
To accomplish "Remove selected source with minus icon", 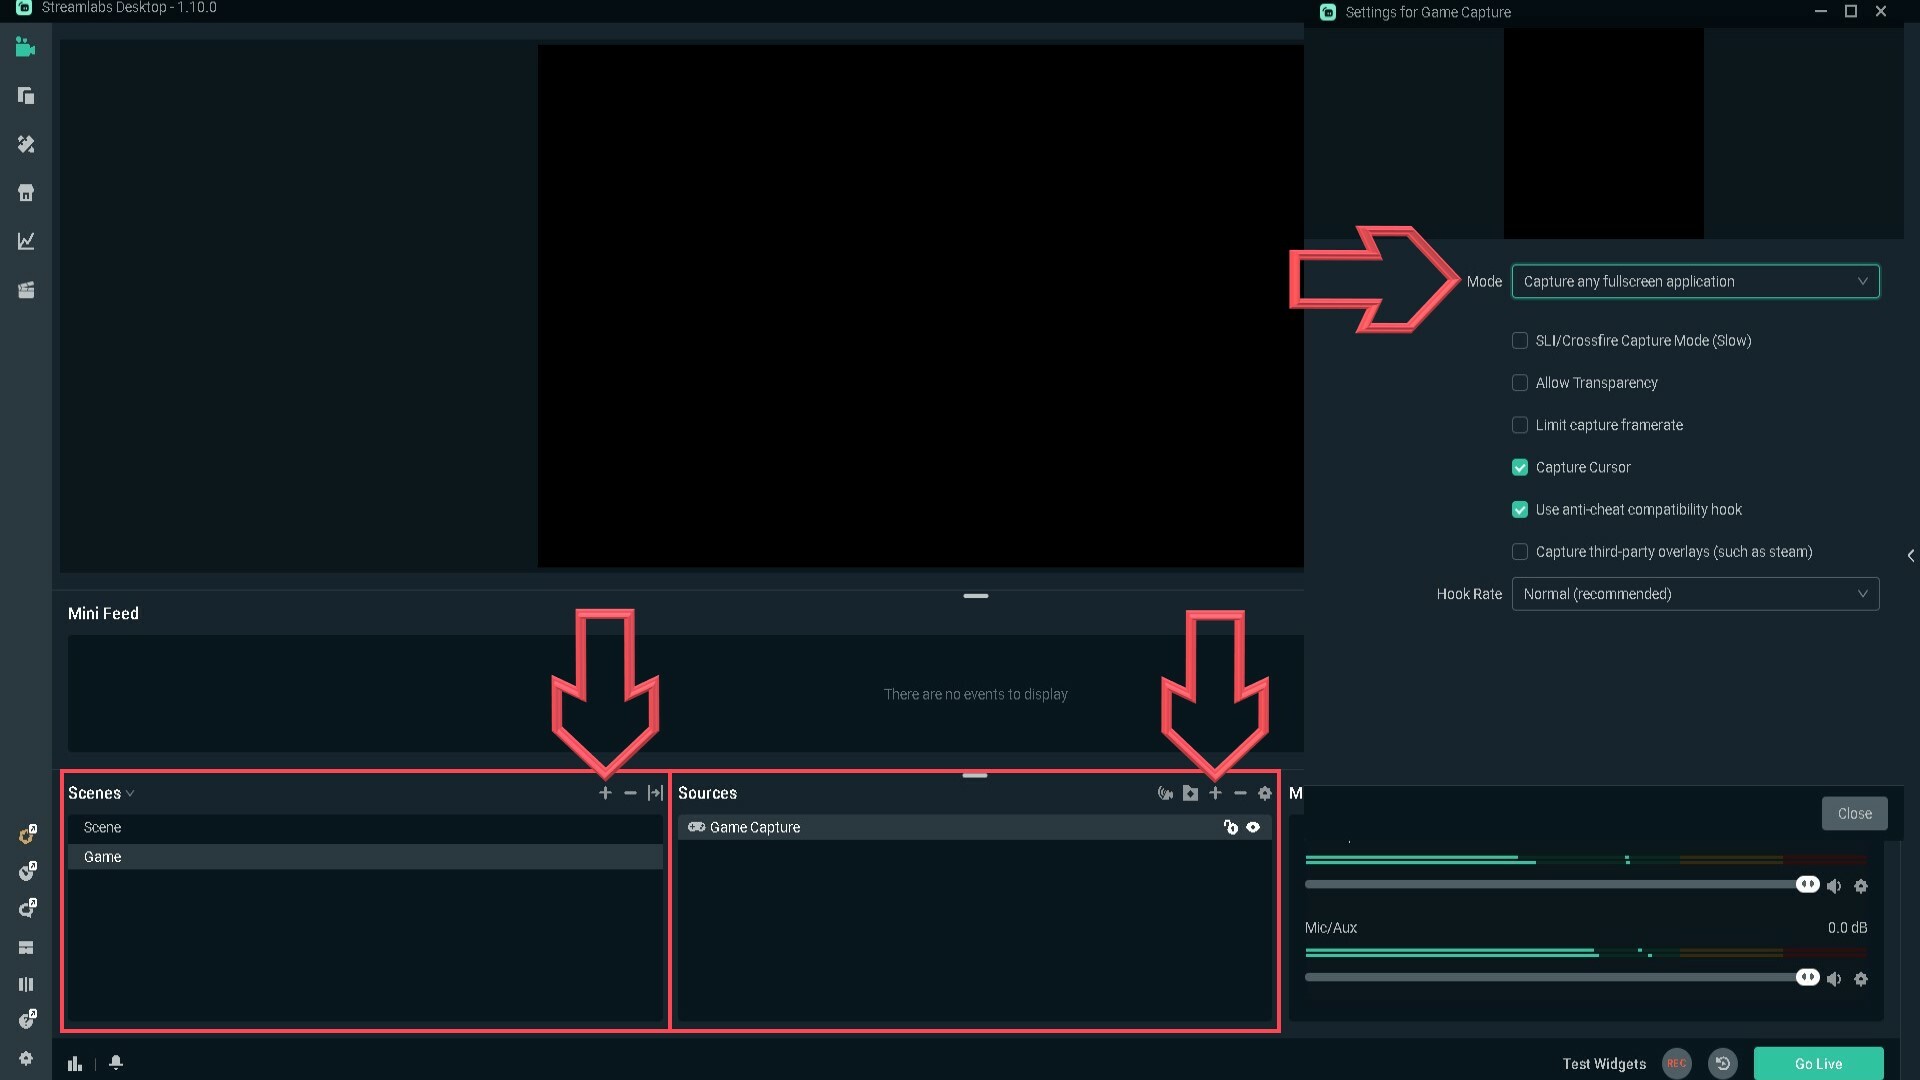I will (1240, 793).
